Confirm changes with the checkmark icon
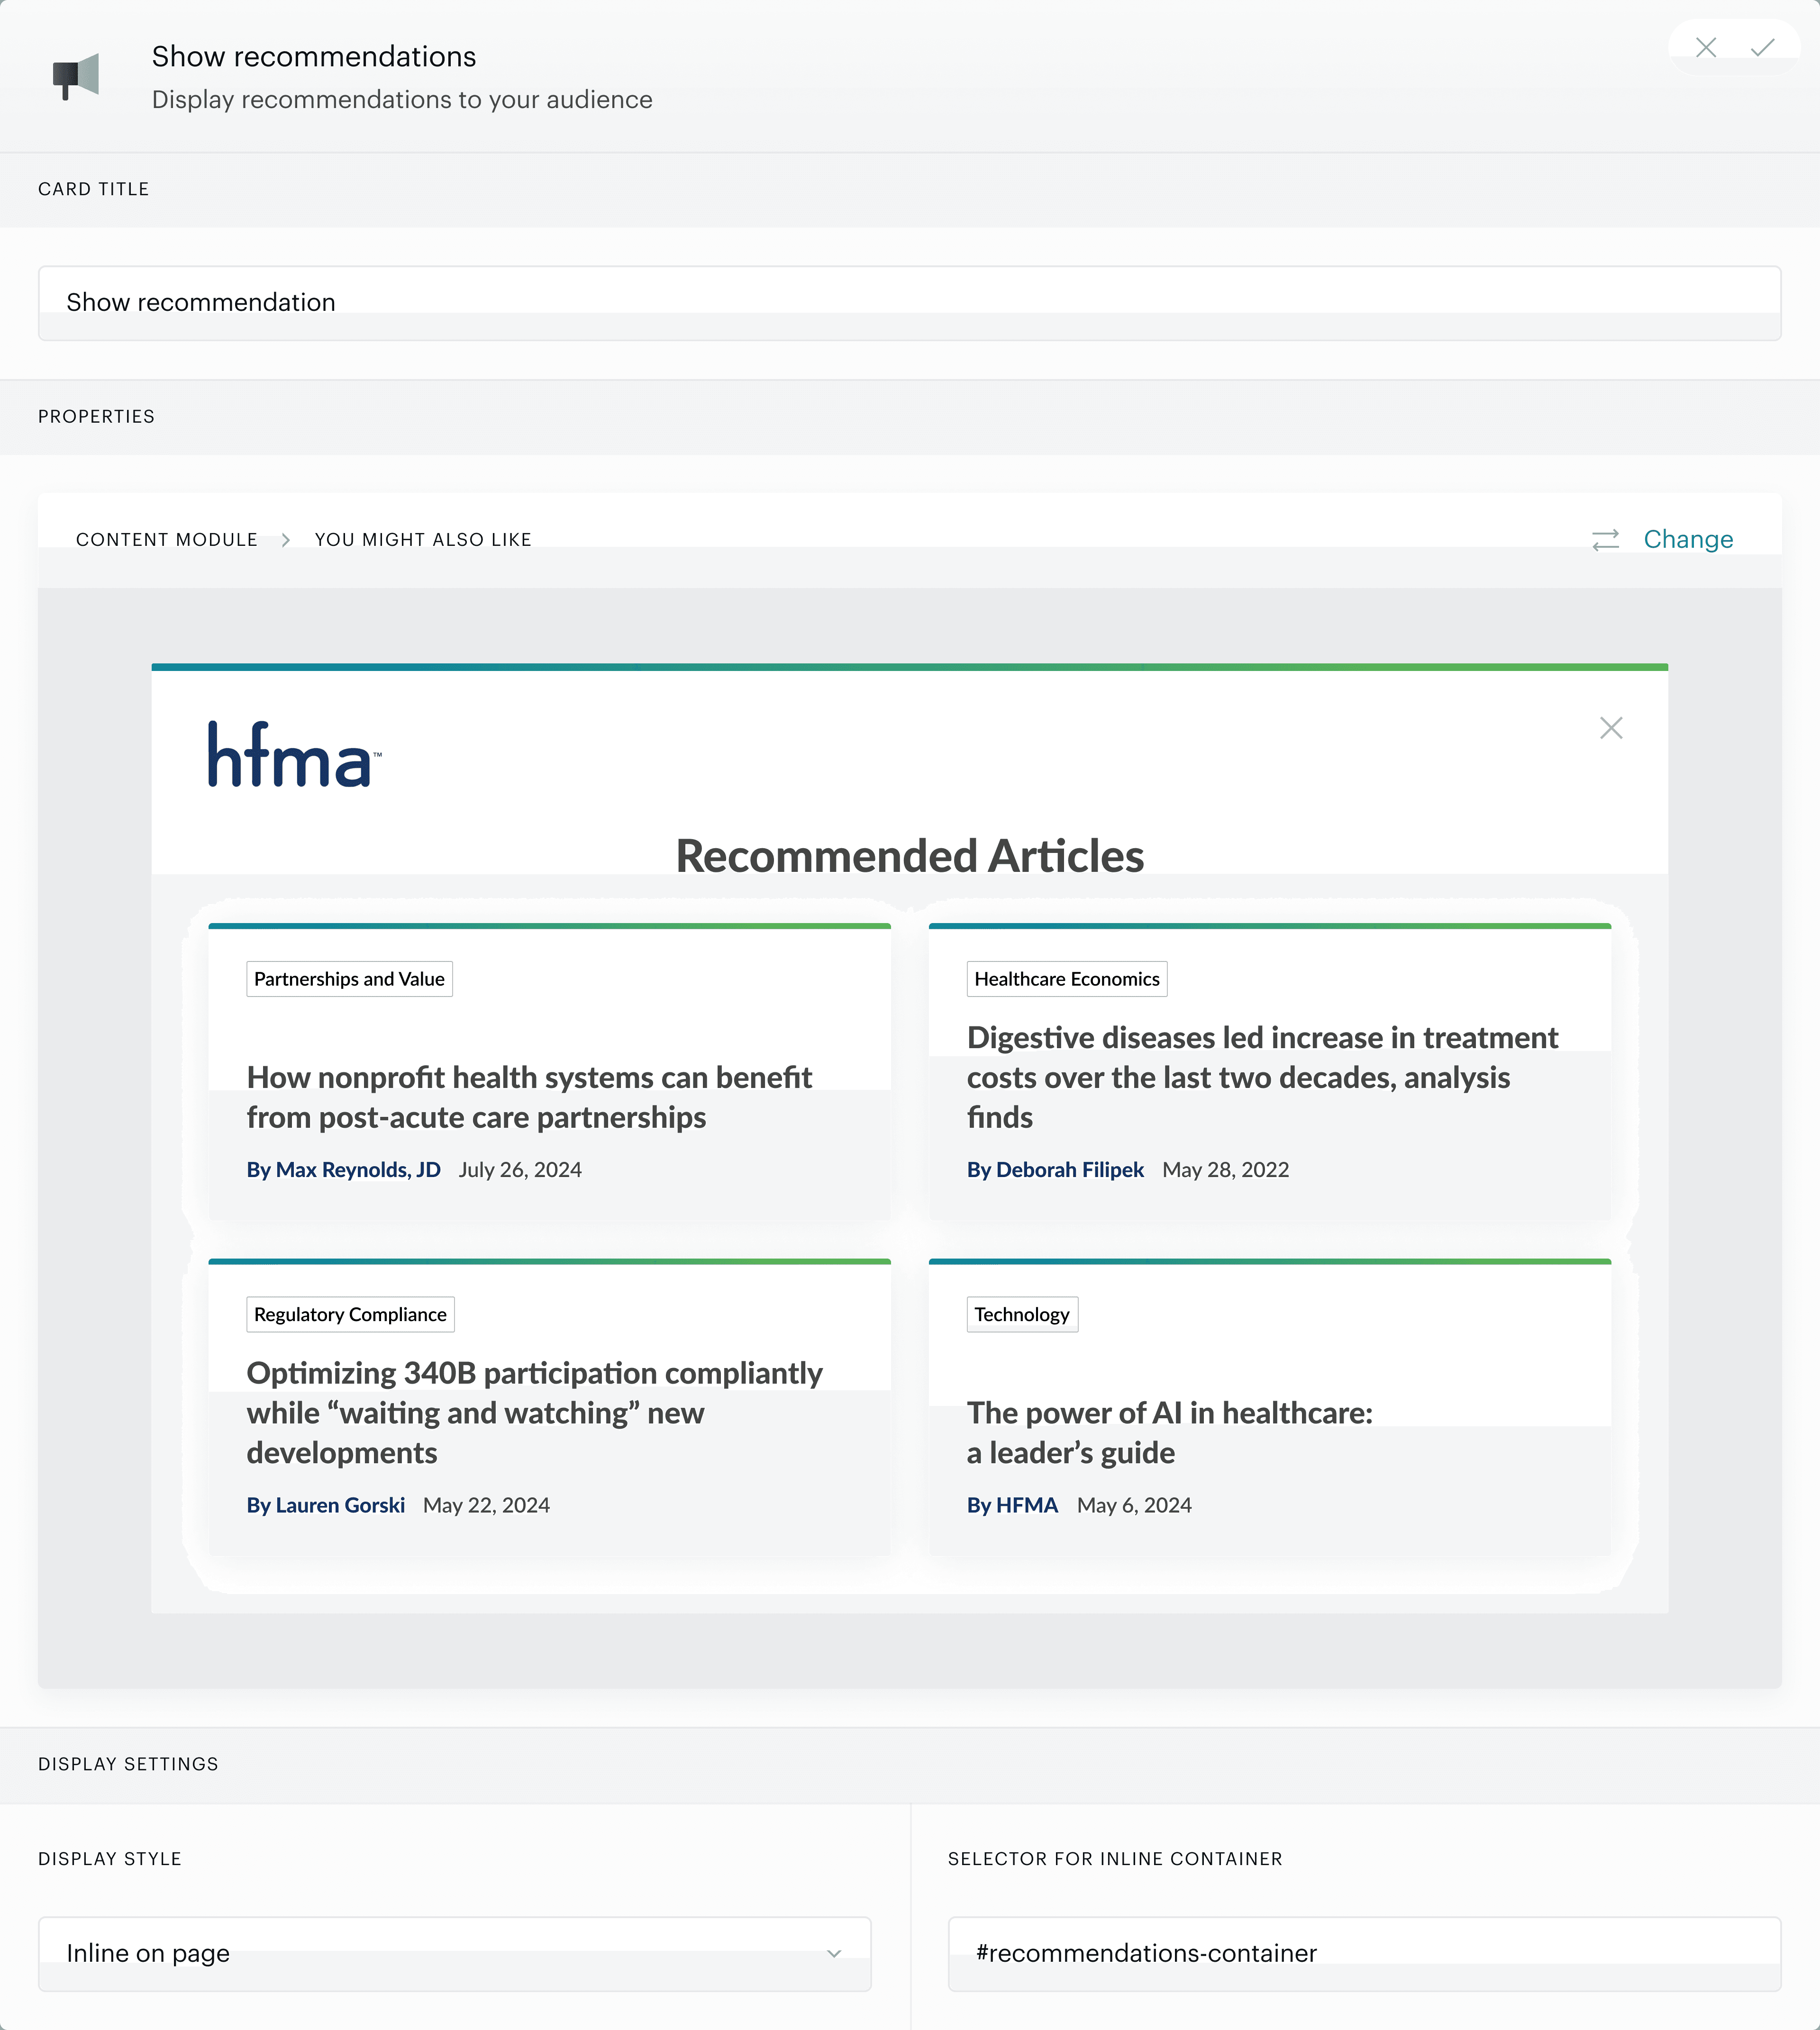 point(1763,48)
